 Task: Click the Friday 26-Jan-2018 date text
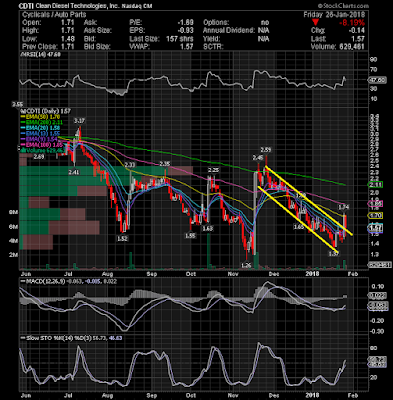tap(334, 15)
